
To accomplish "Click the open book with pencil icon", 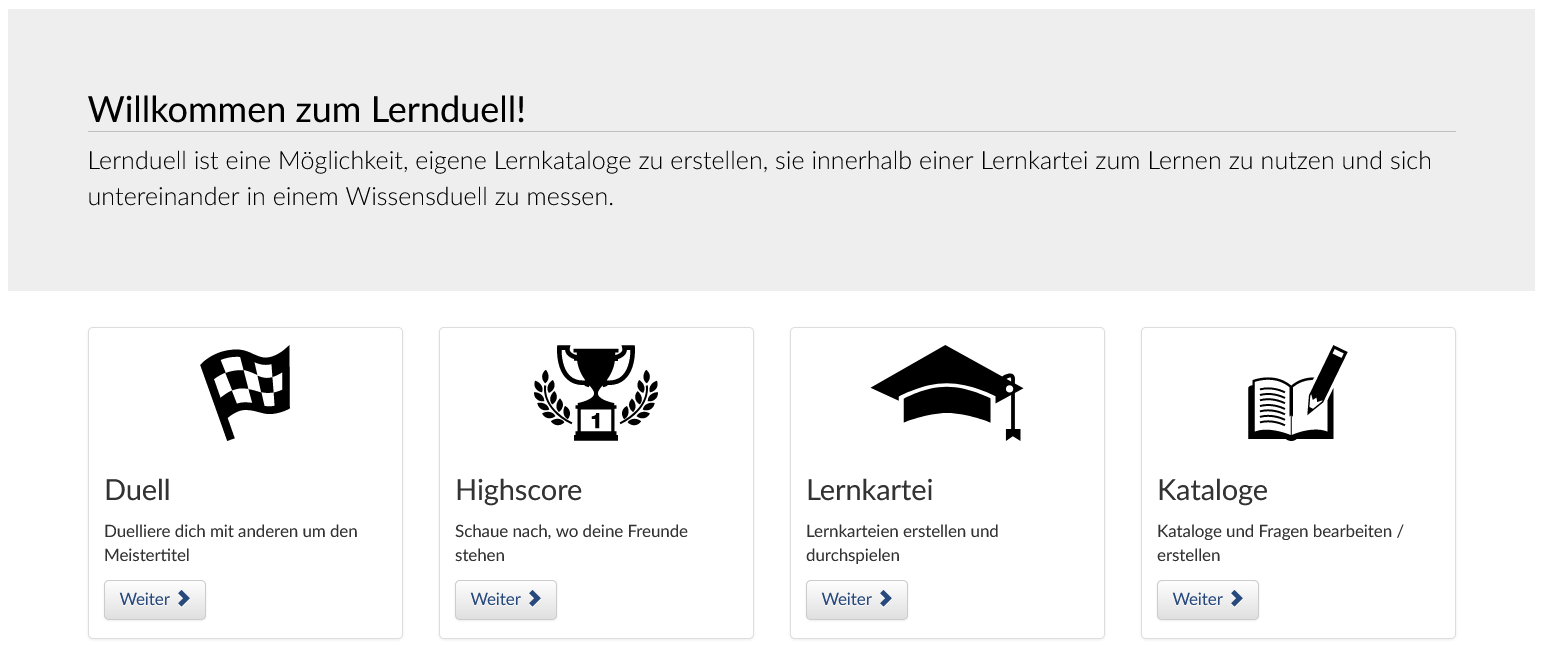I will [x=1297, y=392].
